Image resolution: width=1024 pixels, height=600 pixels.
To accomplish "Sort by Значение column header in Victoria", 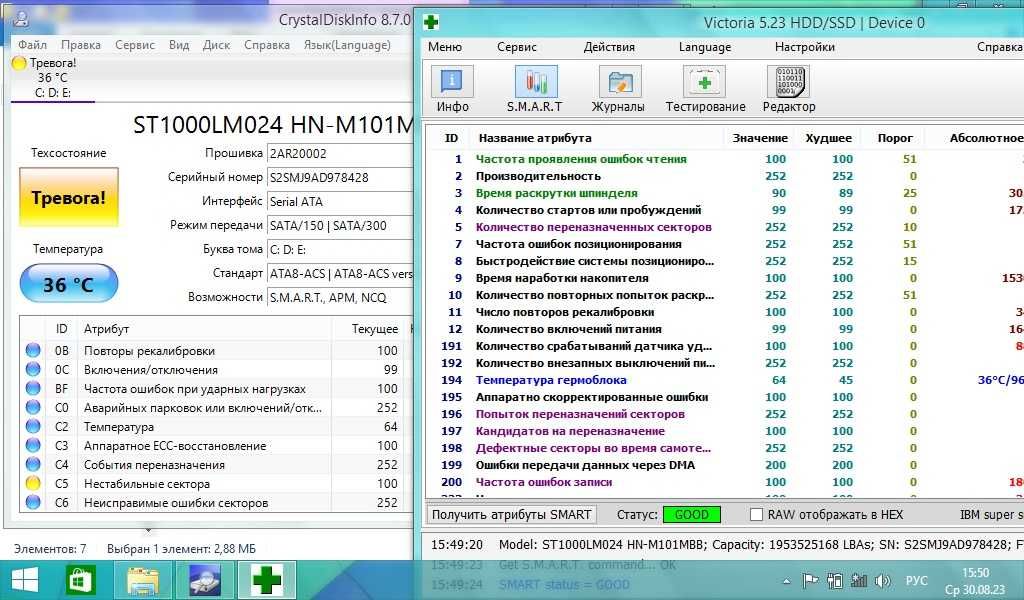I will pos(760,138).
